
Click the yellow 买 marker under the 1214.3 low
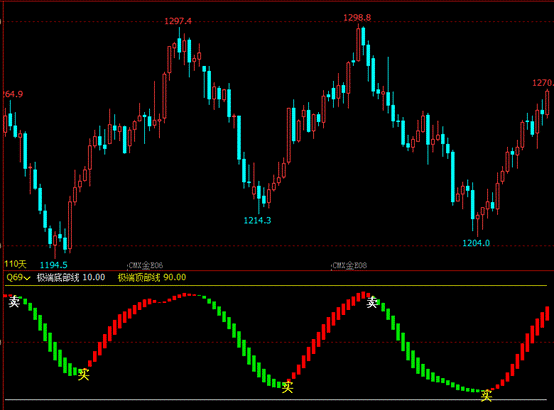pos(287,387)
